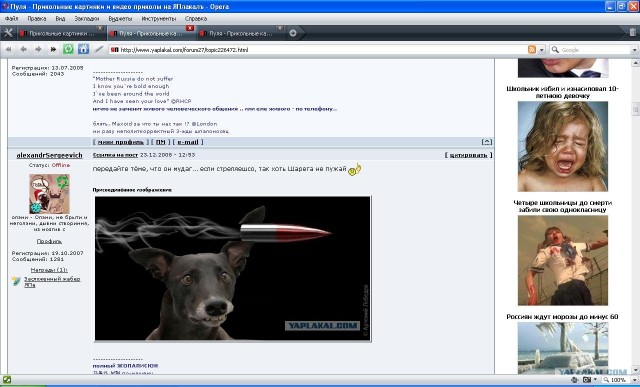The width and height of the screenshot is (640, 387).
Task: Toggle the fit-to-width status bar icon
Action: (x=575, y=380)
